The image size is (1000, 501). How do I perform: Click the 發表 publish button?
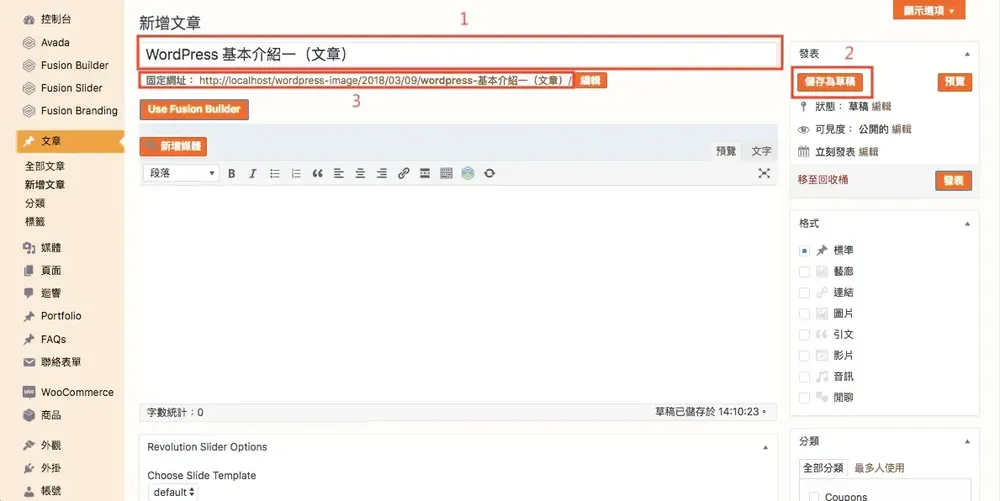[x=953, y=181]
